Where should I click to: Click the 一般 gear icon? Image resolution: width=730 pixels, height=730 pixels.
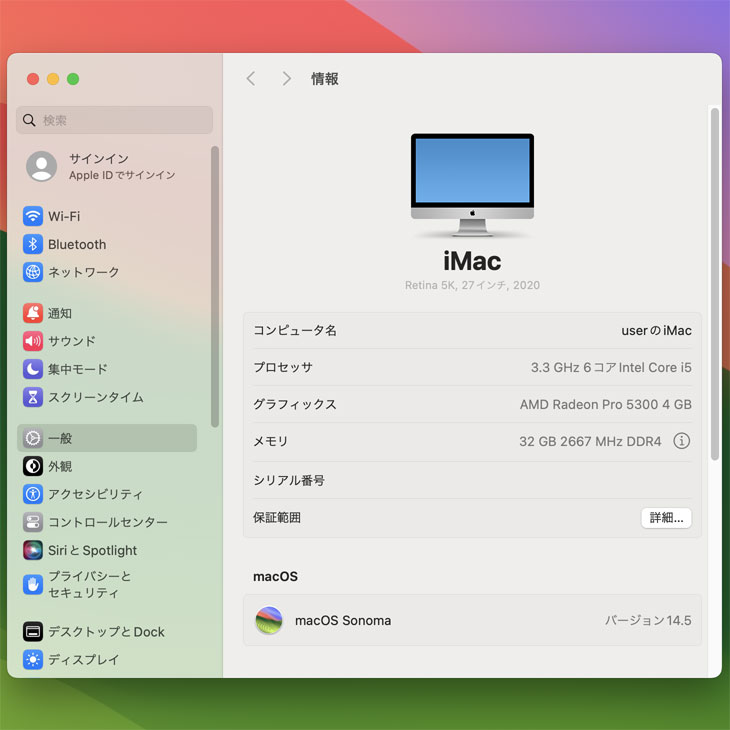33,438
